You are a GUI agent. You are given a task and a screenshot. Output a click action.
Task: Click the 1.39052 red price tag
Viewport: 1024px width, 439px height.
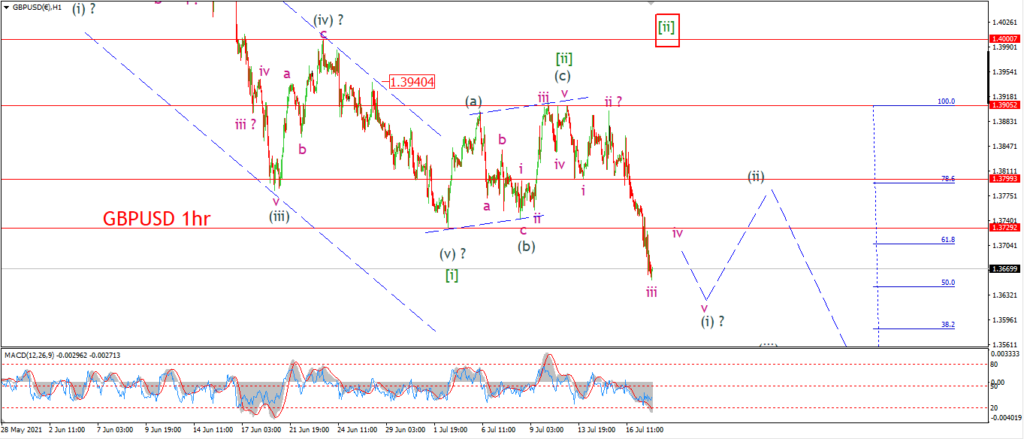click(1004, 105)
